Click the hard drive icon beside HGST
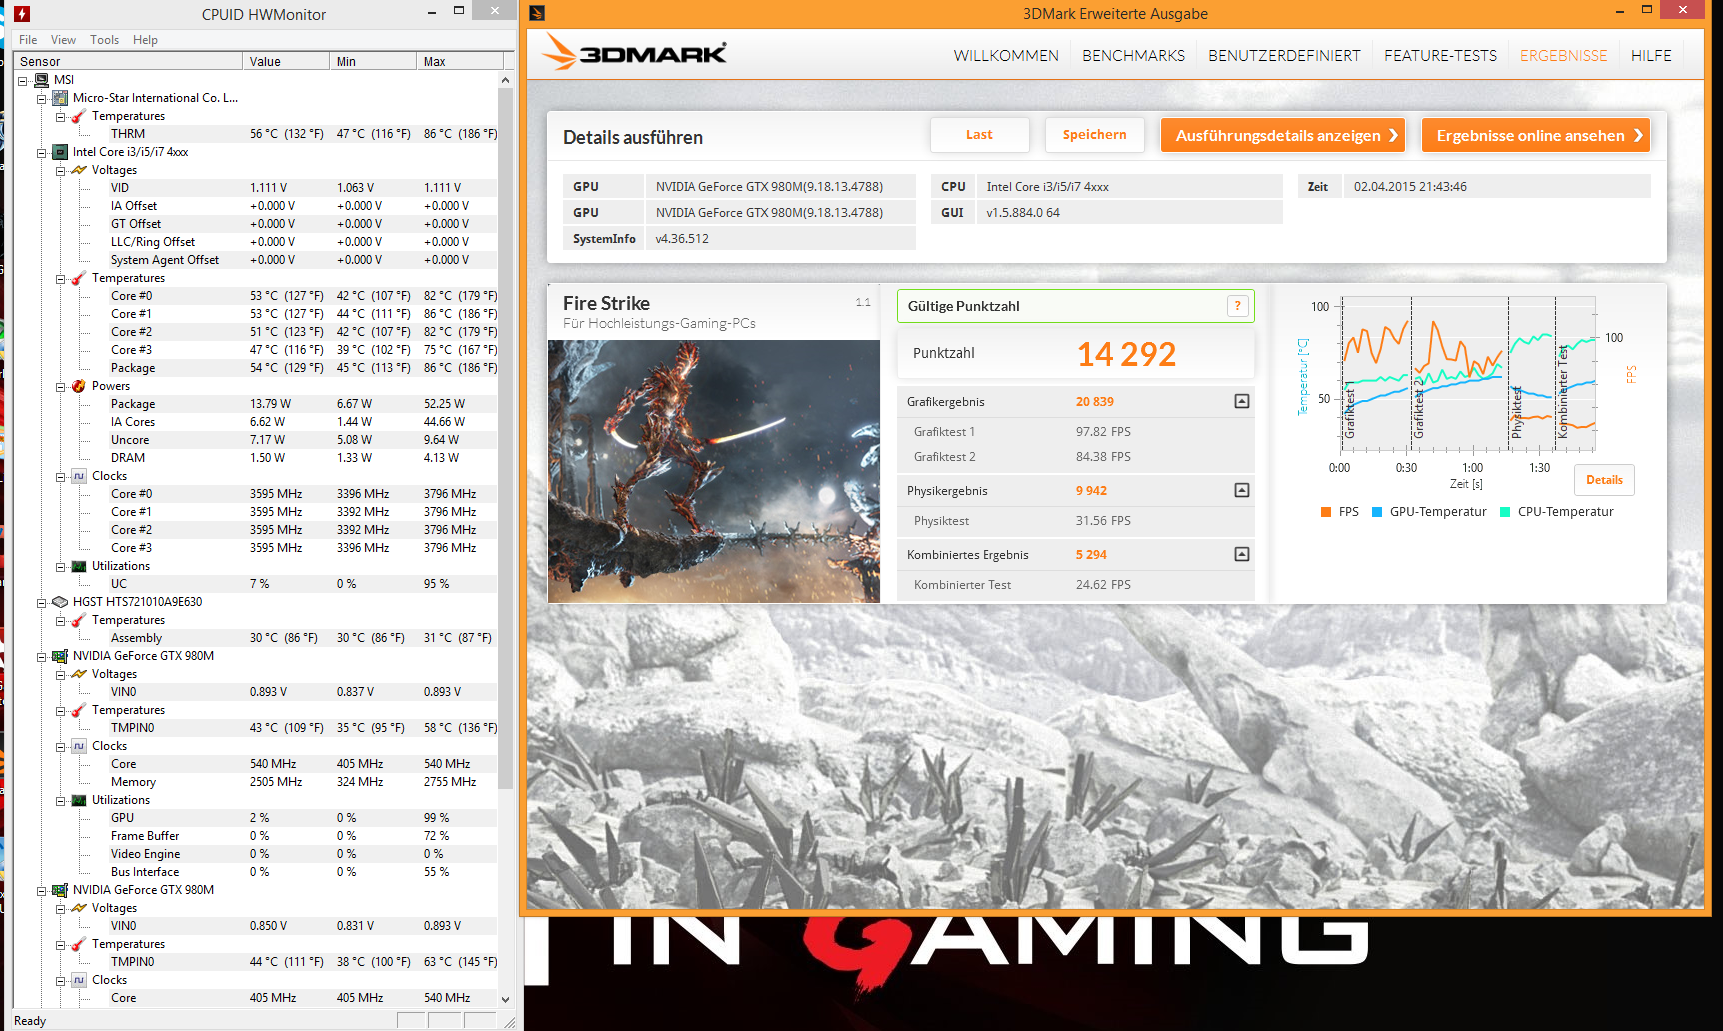The width and height of the screenshot is (1723, 1031). [x=60, y=602]
